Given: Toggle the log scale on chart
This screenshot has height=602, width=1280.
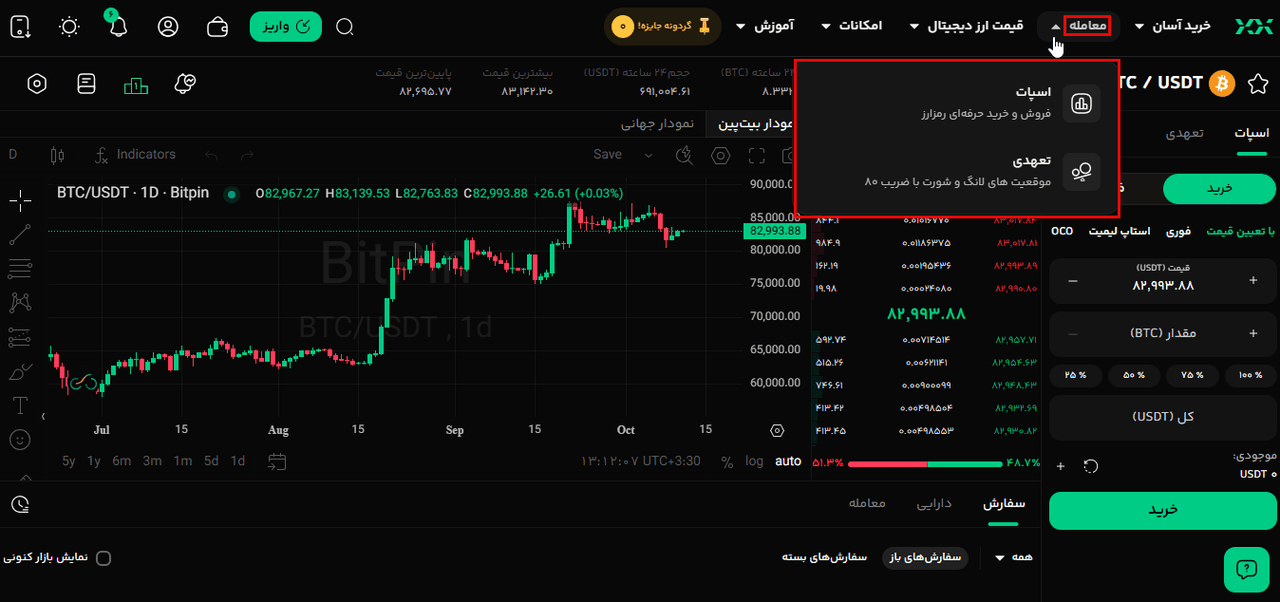Looking at the screenshot, I should pos(754,461).
